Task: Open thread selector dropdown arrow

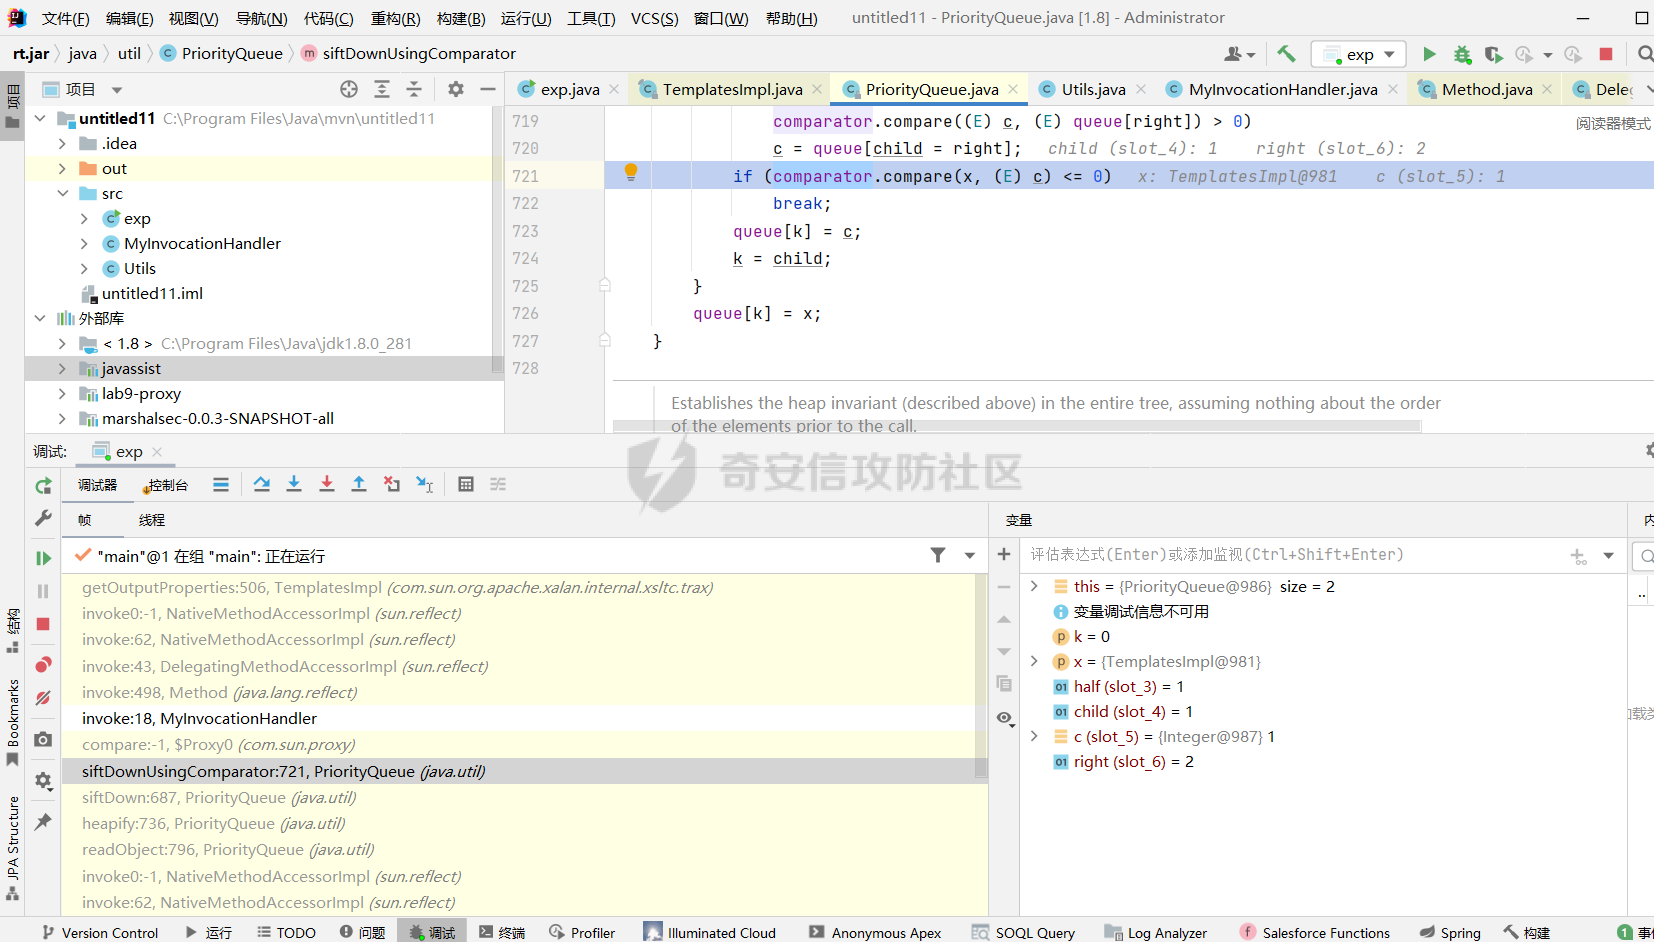Action: (969, 555)
